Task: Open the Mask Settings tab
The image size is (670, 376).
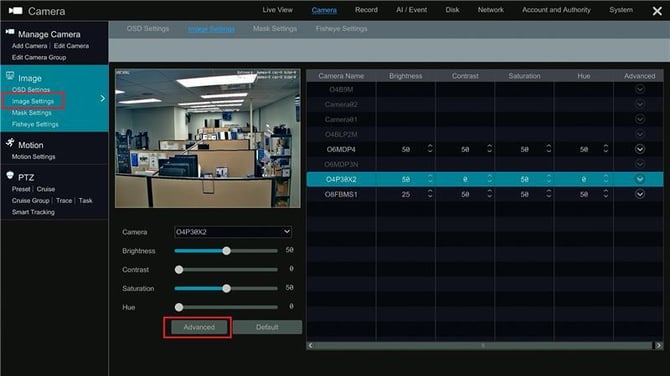Action: (275, 29)
